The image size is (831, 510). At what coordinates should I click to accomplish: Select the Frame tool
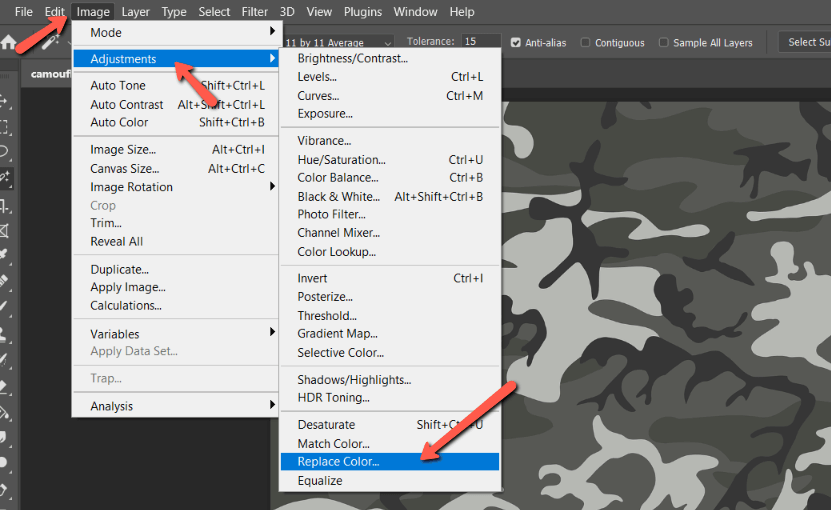coord(5,231)
